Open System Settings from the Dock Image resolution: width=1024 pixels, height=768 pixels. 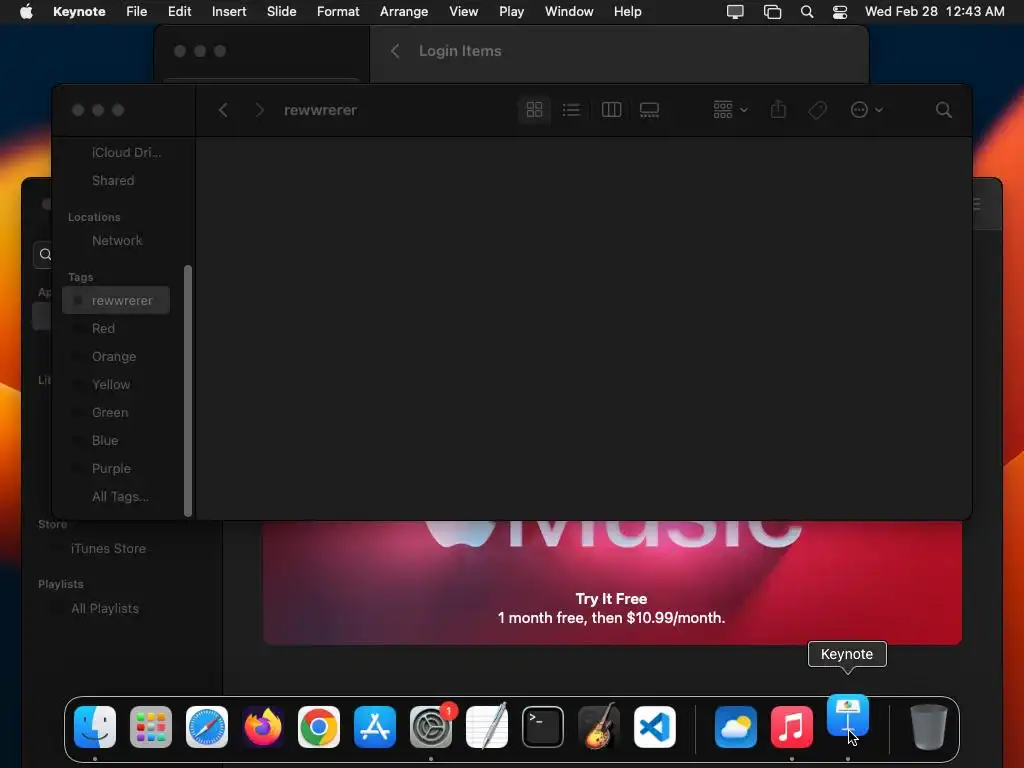tap(431, 727)
